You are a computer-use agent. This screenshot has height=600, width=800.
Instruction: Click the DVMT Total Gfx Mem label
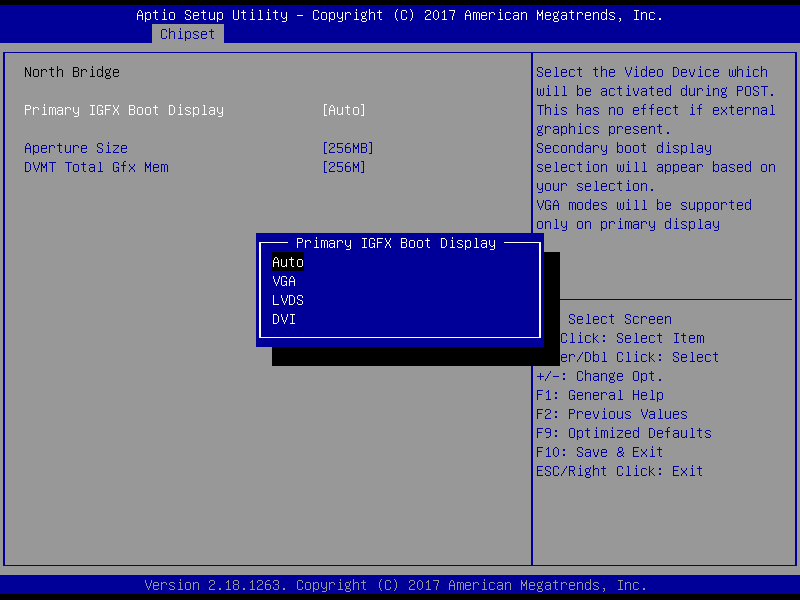point(96,167)
